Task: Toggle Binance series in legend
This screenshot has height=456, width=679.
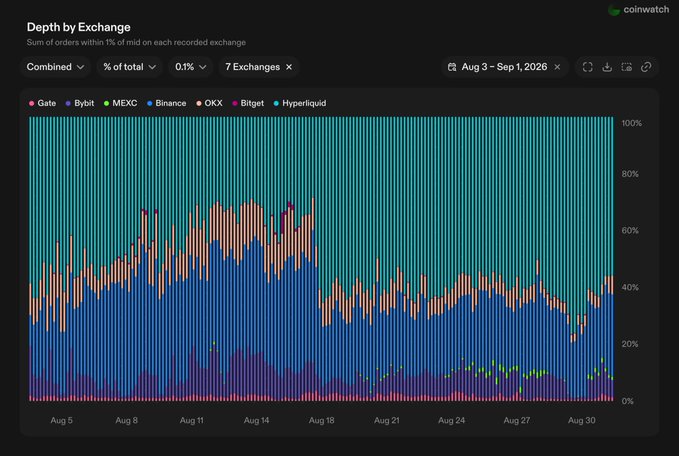Action: pos(167,103)
